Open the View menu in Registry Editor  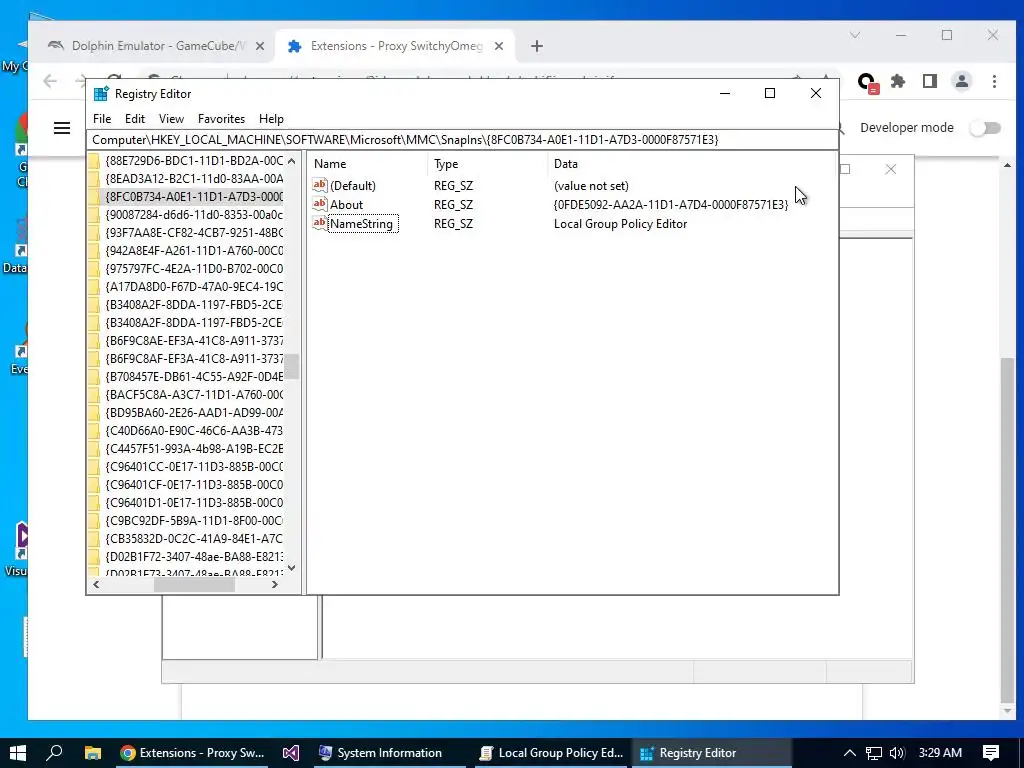(171, 119)
